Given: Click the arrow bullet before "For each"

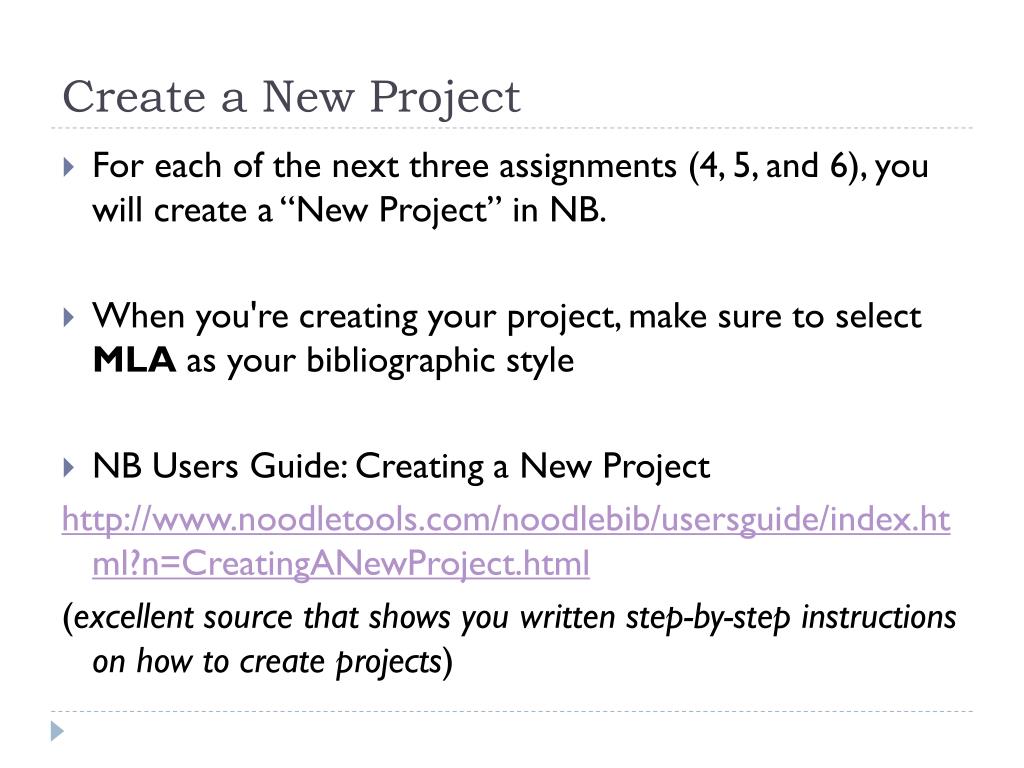Looking at the screenshot, I should pos(69,167).
